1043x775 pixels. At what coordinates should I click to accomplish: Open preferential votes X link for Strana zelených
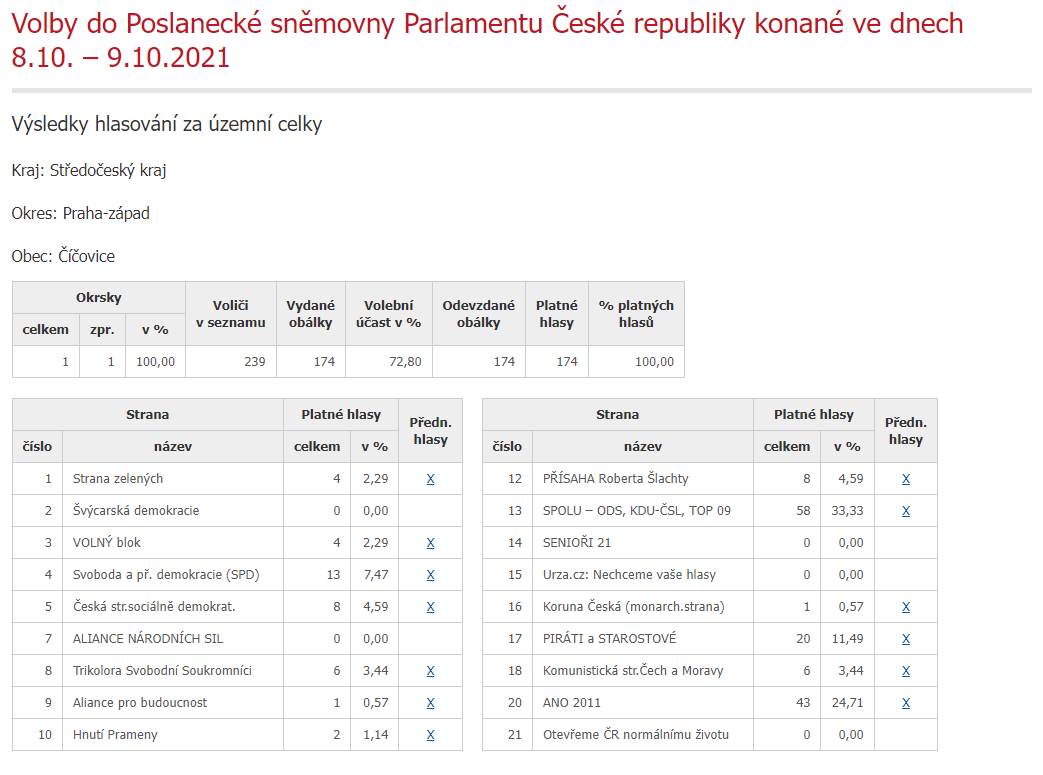coord(430,479)
